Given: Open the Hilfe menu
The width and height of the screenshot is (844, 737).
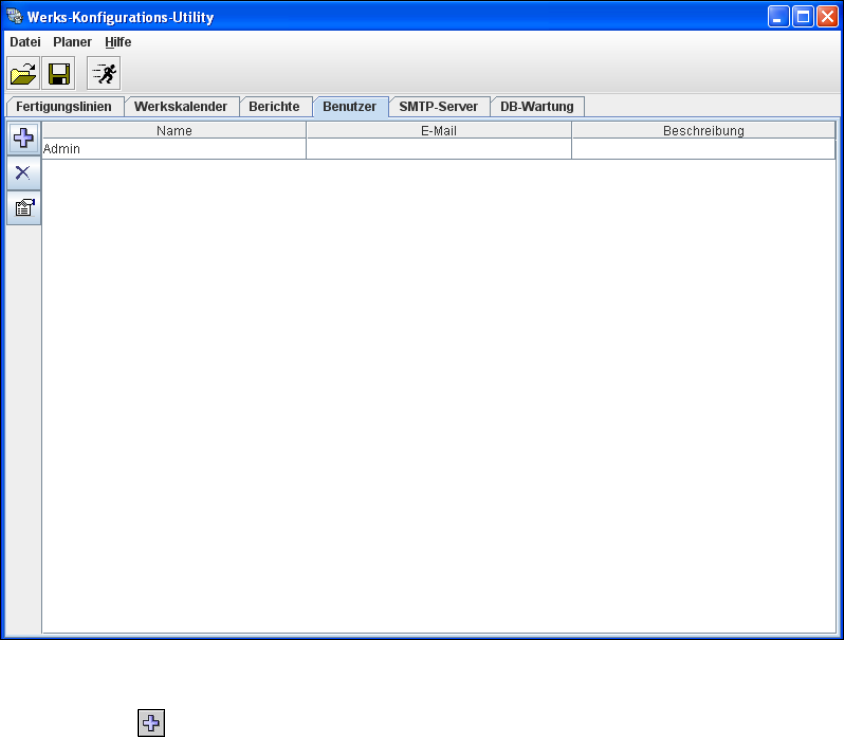Looking at the screenshot, I should (x=118, y=42).
